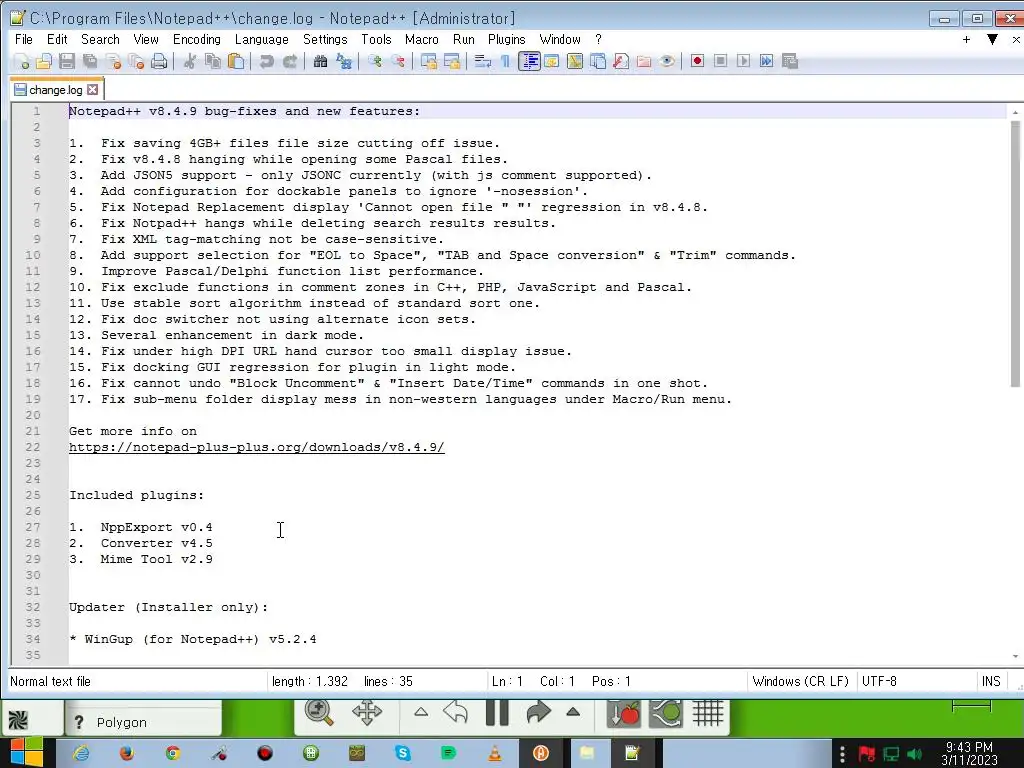Screen dimensions: 1024x768
Task: Click the vertical scrollbar thumb in the editor
Action: pos(1015,254)
